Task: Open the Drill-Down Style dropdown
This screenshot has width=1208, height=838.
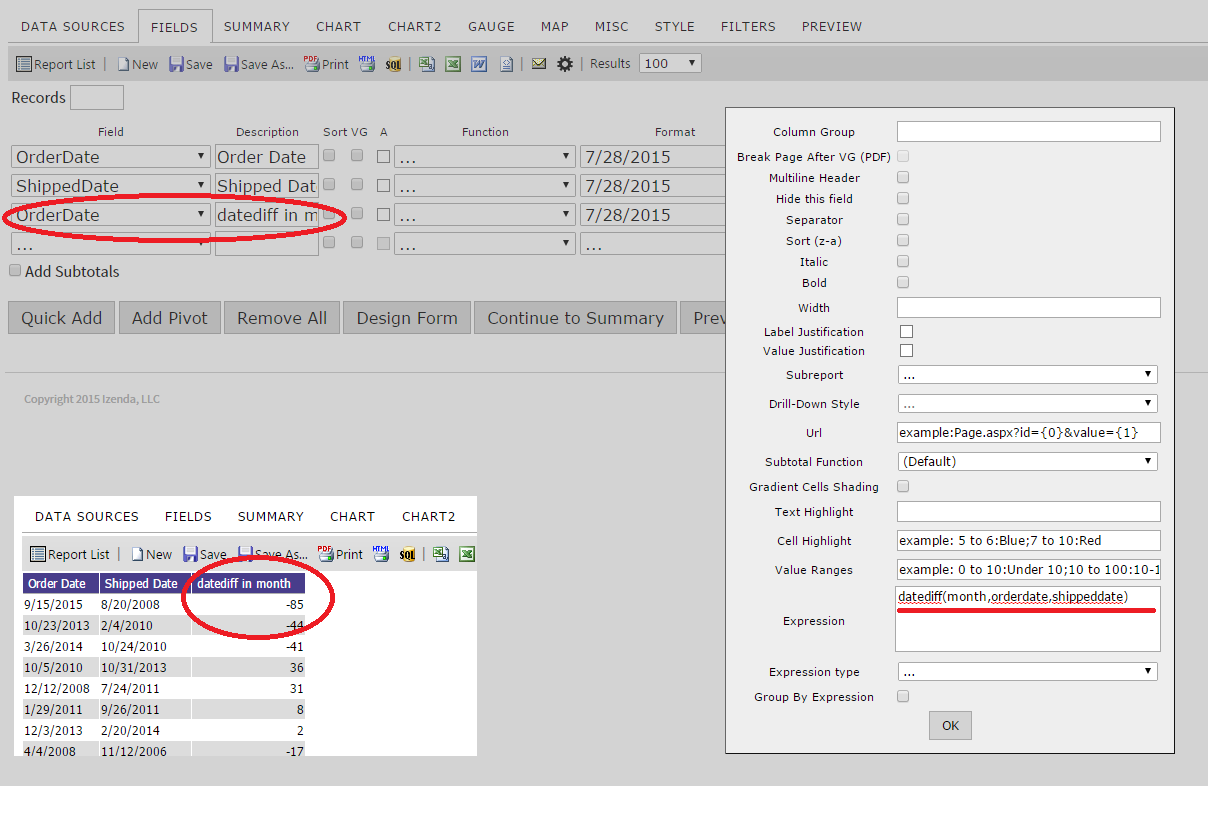Action: [1028, 404]
